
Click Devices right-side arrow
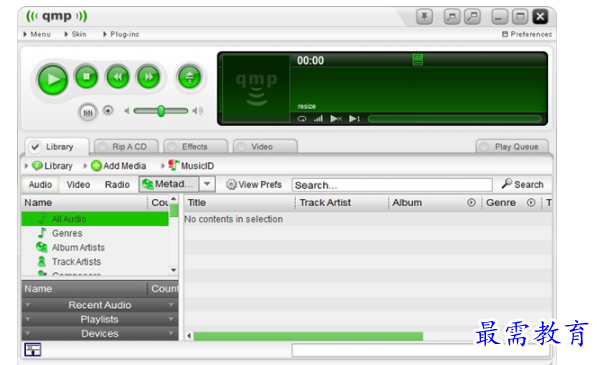(x=171, y=333)
